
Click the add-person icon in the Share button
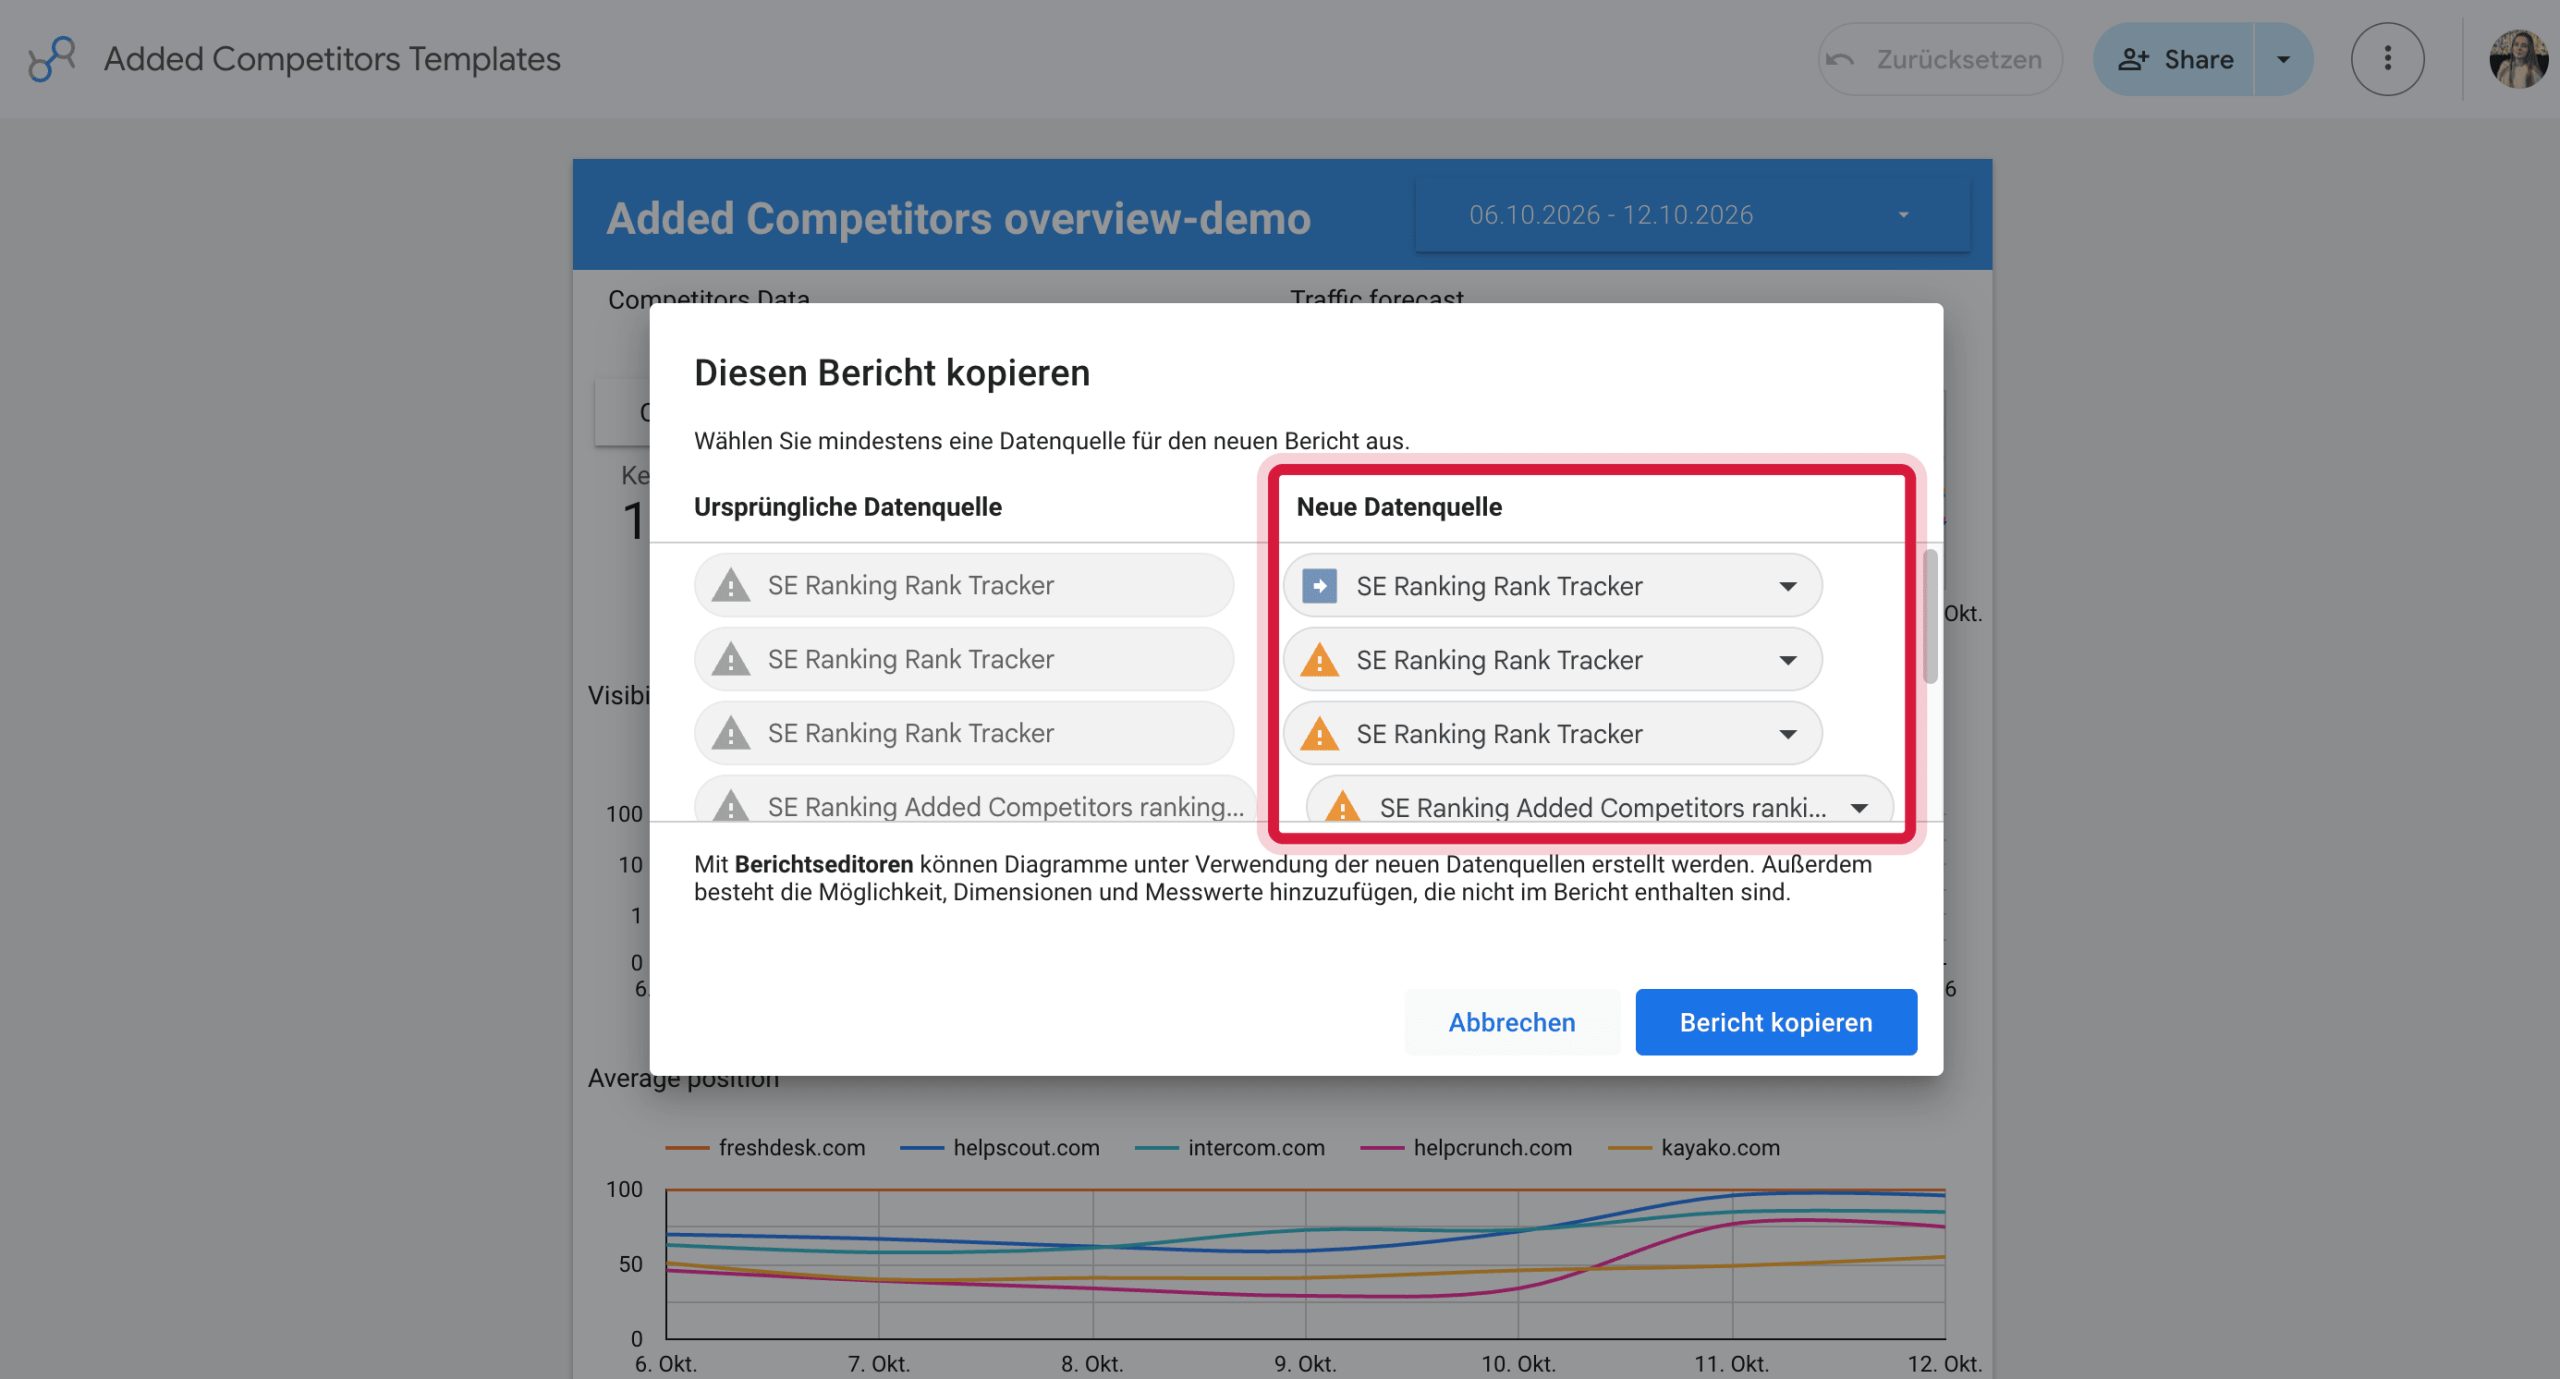click(x=2133, y=59)
